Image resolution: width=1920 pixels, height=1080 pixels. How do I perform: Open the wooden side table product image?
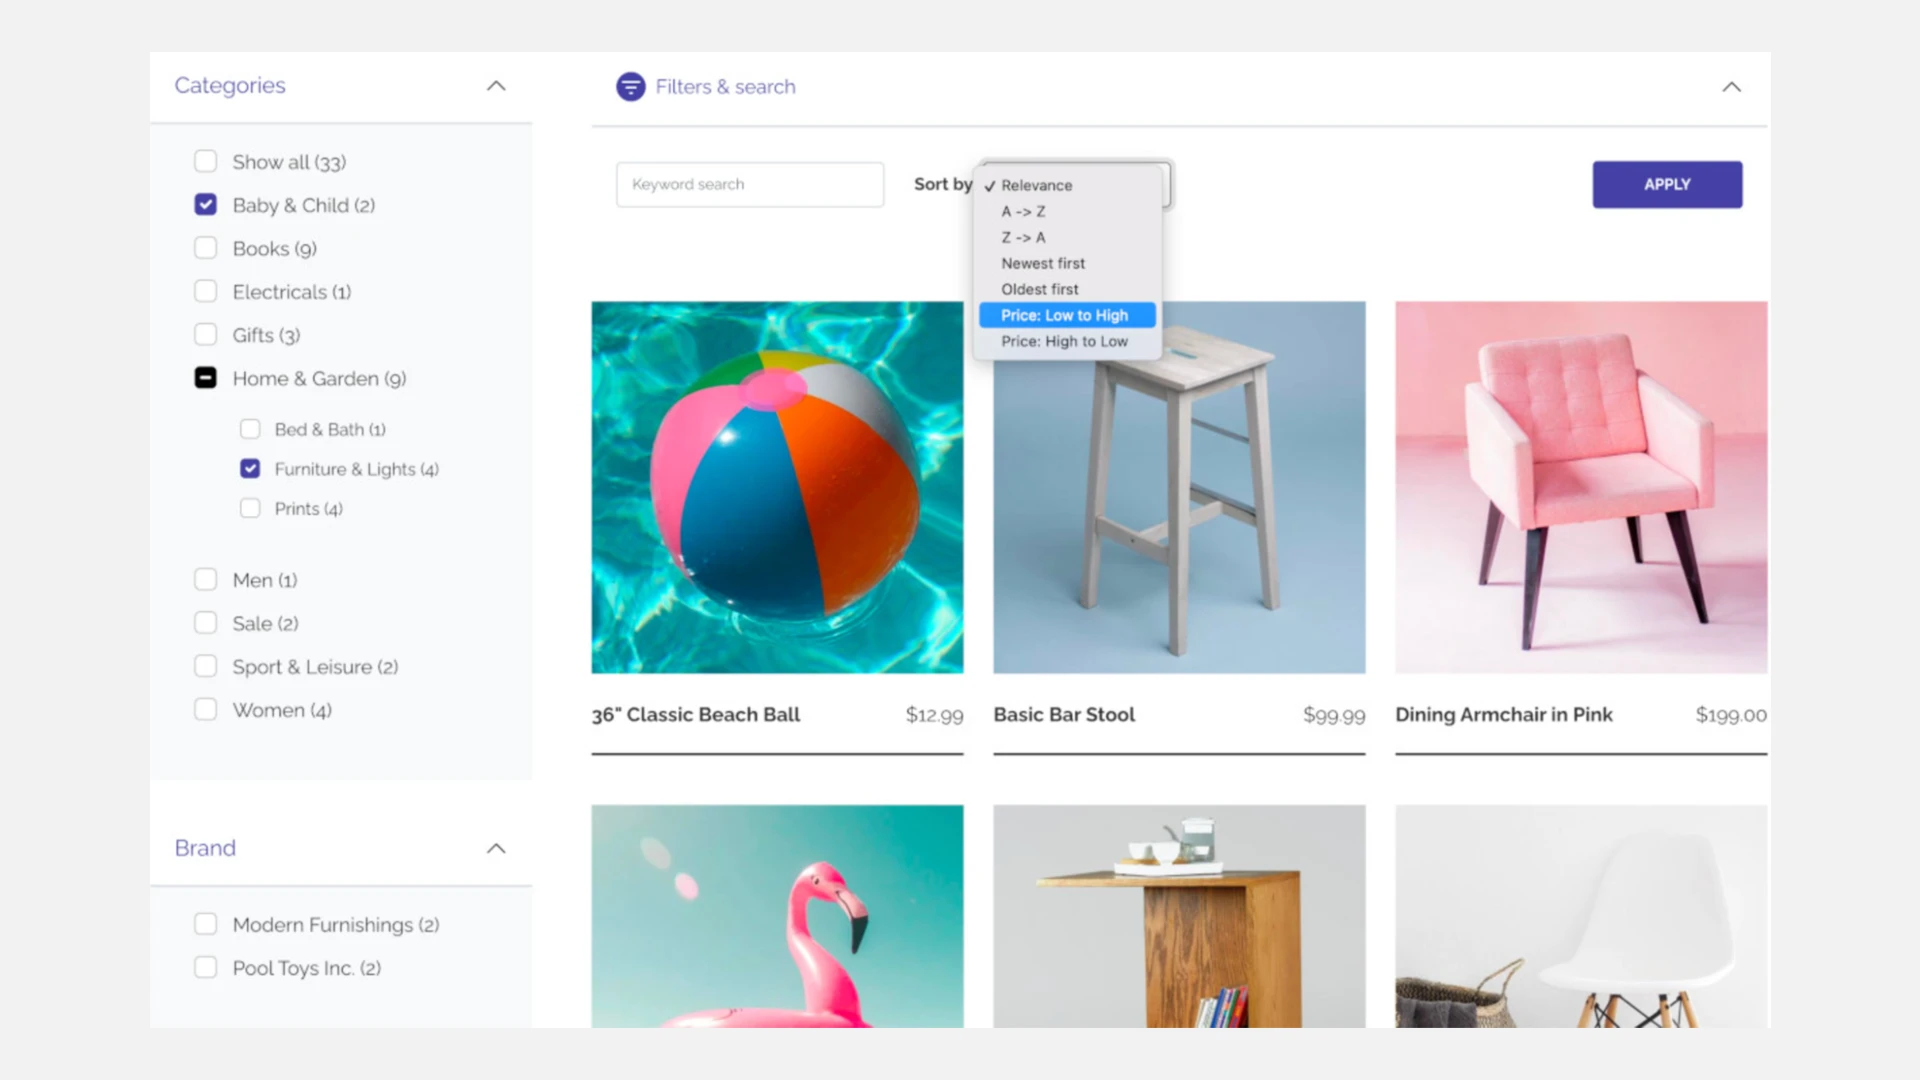(x=1179, y=916)
